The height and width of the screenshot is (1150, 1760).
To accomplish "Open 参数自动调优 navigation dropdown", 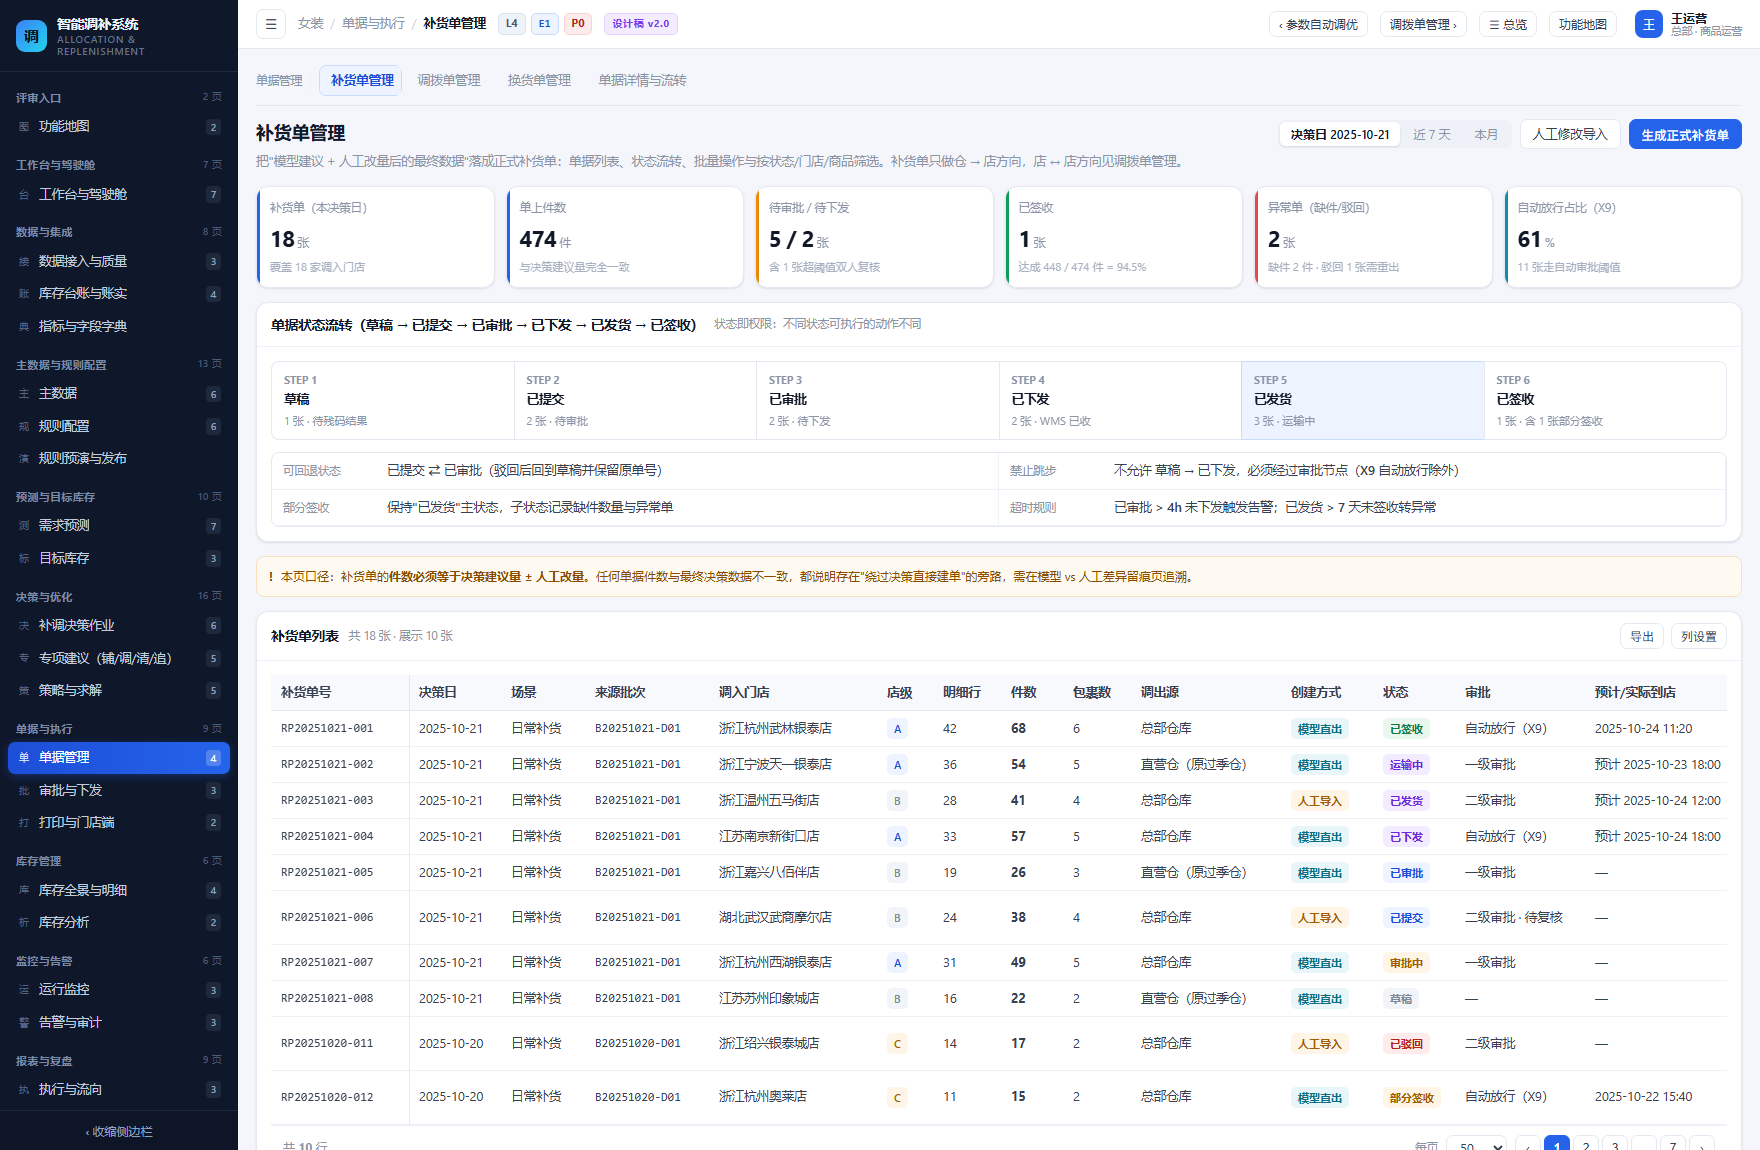I will tap(1318, 25).
